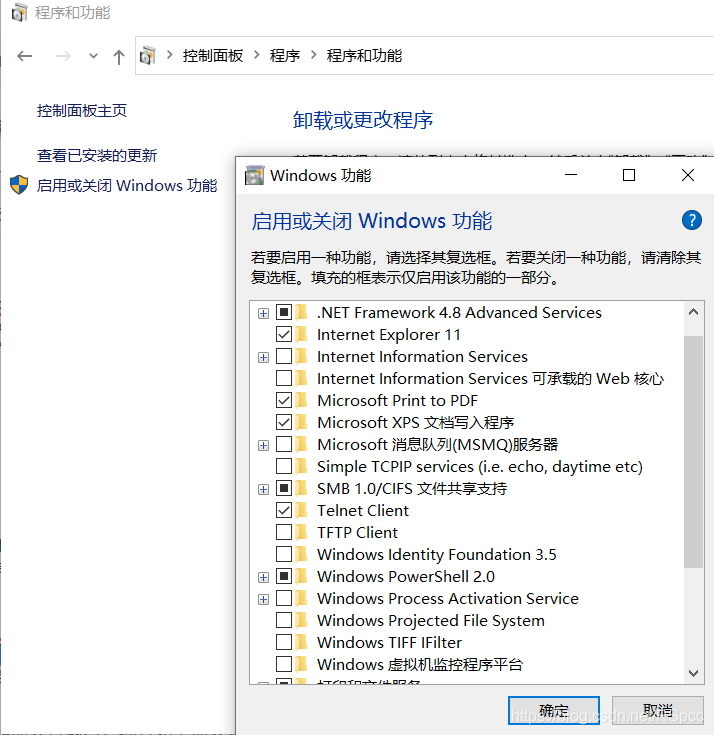The height and width of the screenshot is (735, 714).
Task: Open 查看已安装的更新 link
Action: tap(97, 155)
